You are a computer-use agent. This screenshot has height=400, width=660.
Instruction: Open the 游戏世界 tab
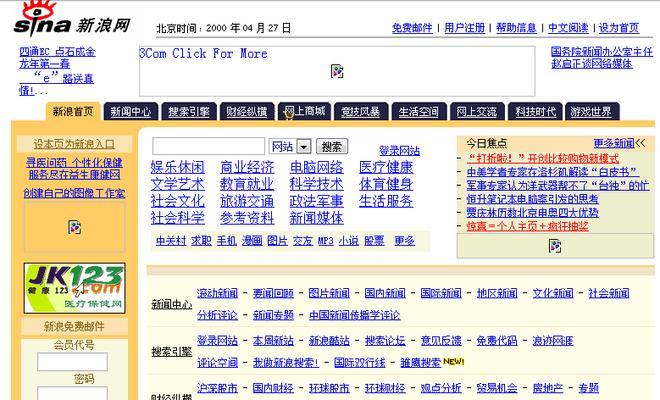591,112
